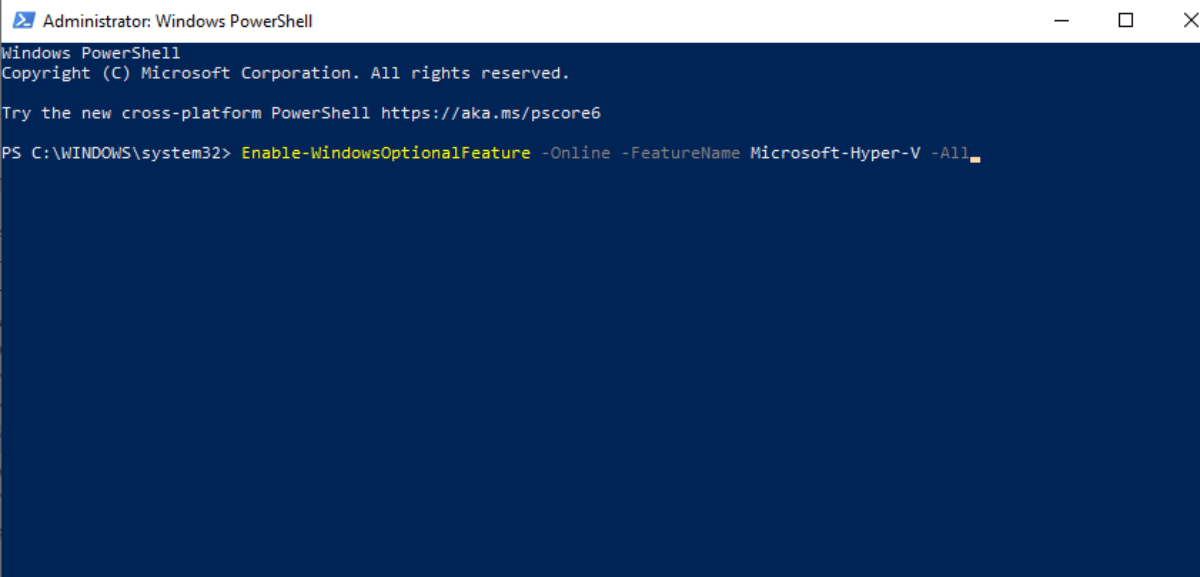Click the "Windows PowerShell" banner line
1200x577 pixels.
(91, 53)
